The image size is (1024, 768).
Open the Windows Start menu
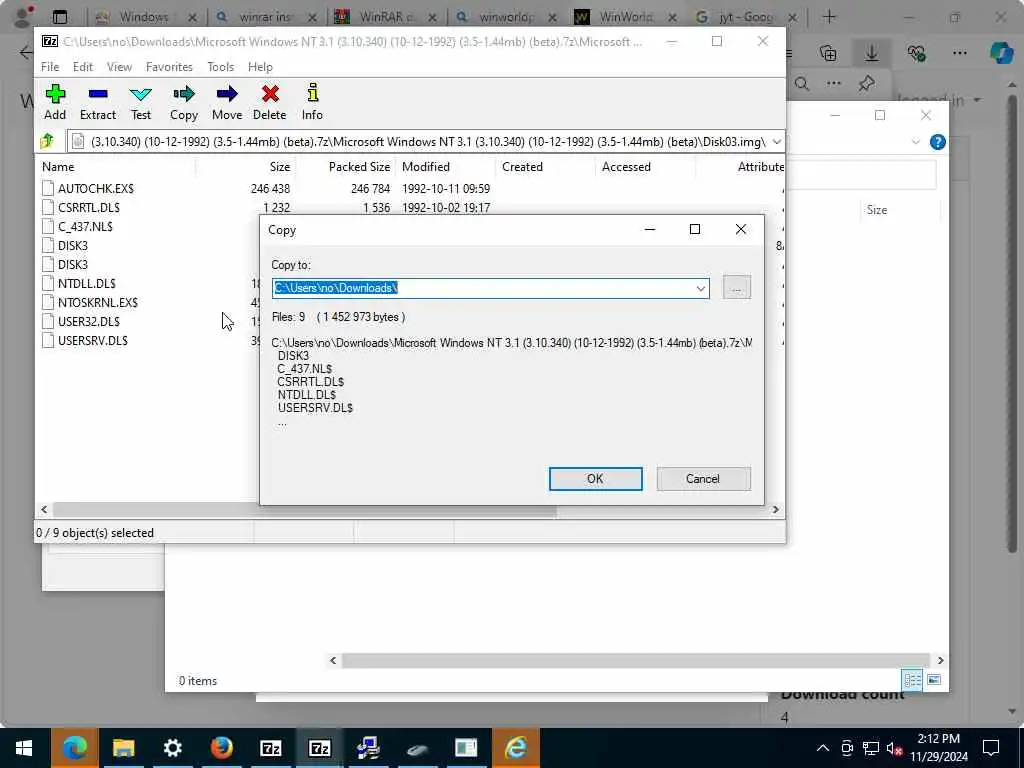(x=24, y=748)
